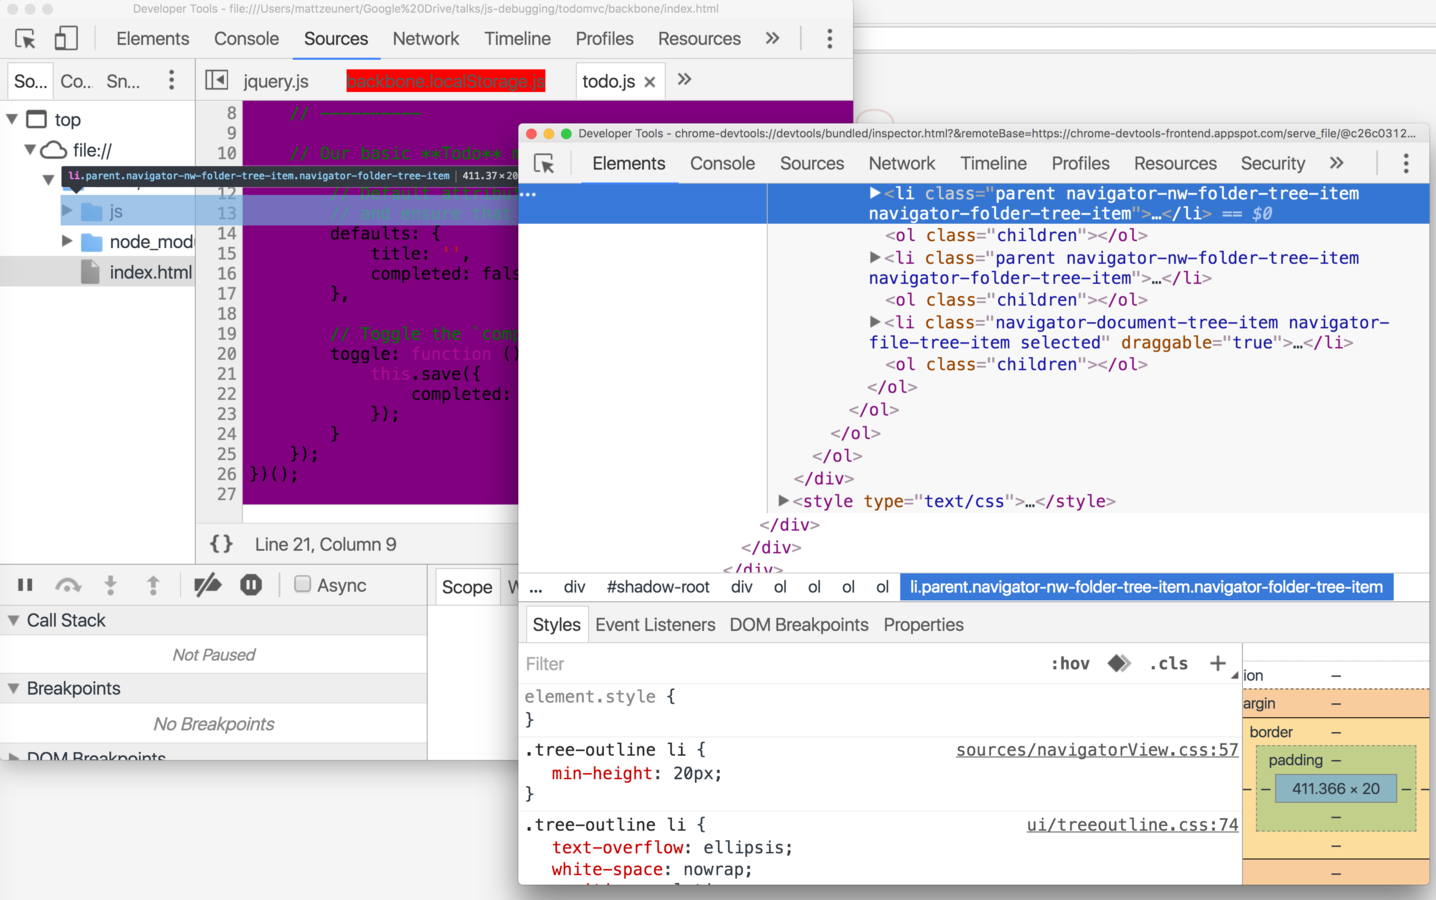This screenshot has width=1436, height=900.
Task: Toggle device mode icon in back window
Action: [66, 39]
